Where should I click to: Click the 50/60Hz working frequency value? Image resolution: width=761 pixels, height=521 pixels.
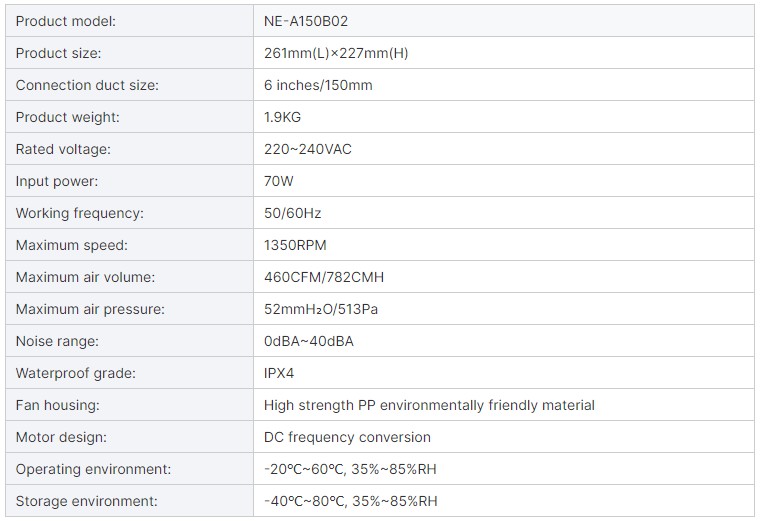tap(292, 213)
